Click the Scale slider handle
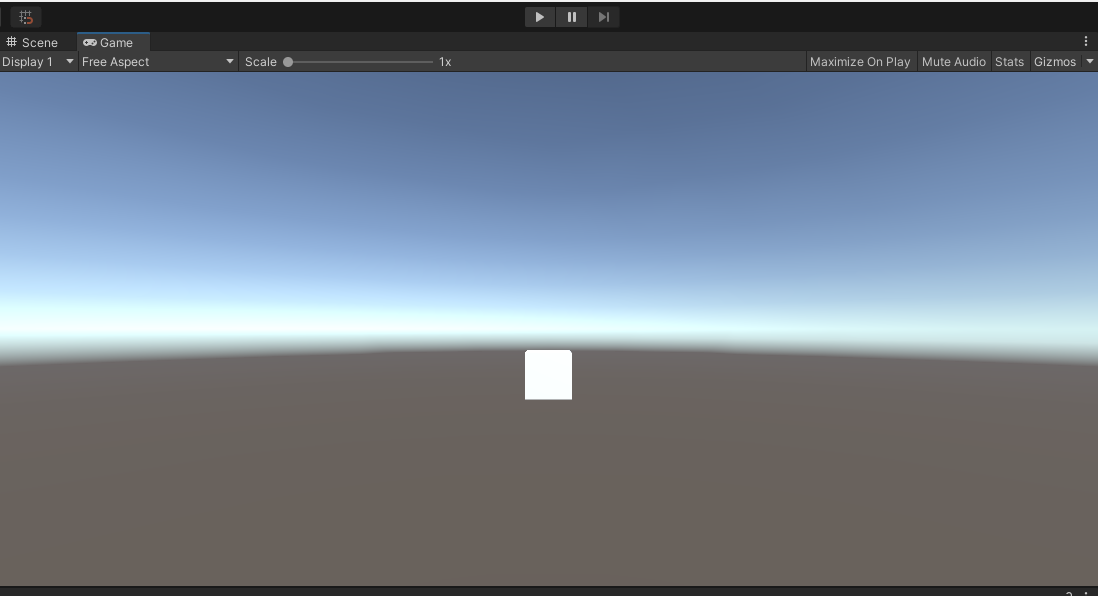The width and height of the screenshot is (1098, 596). 288,62
